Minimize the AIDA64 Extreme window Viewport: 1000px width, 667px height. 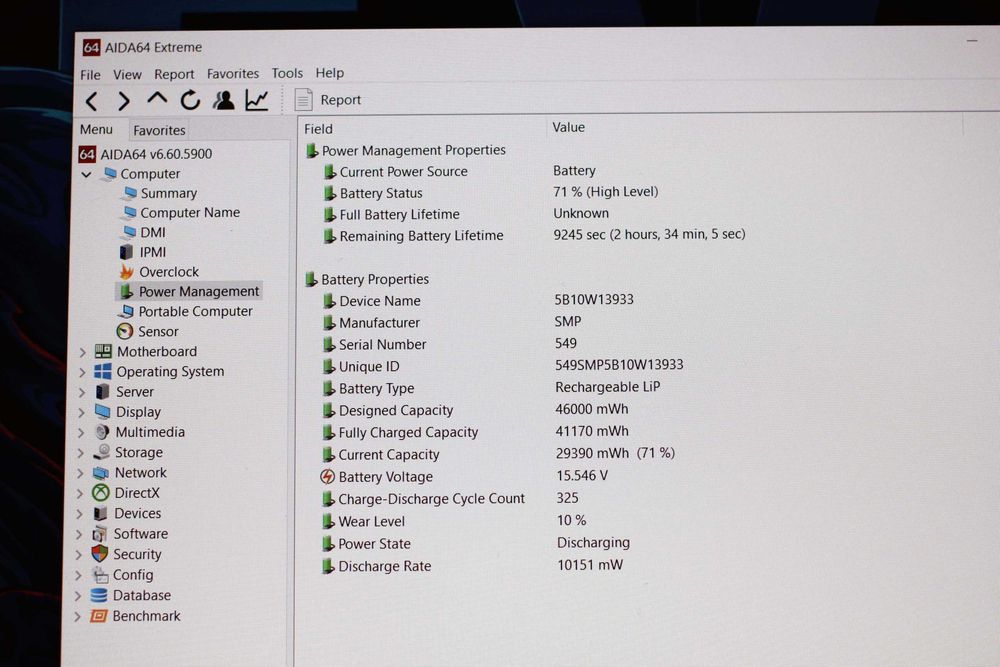[x=971, y=41]
